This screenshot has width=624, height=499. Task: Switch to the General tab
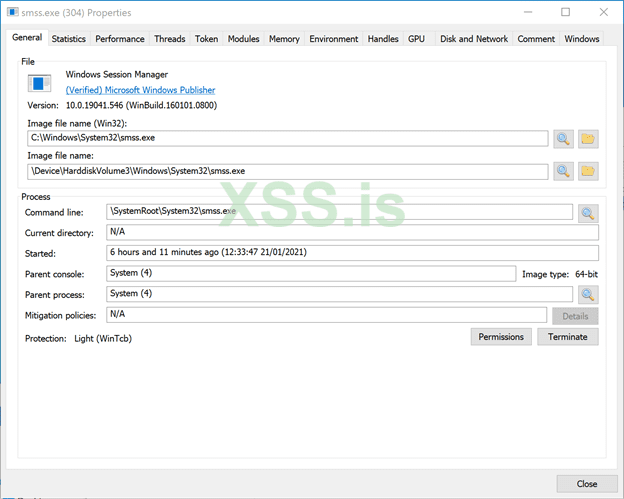point(27,37)
